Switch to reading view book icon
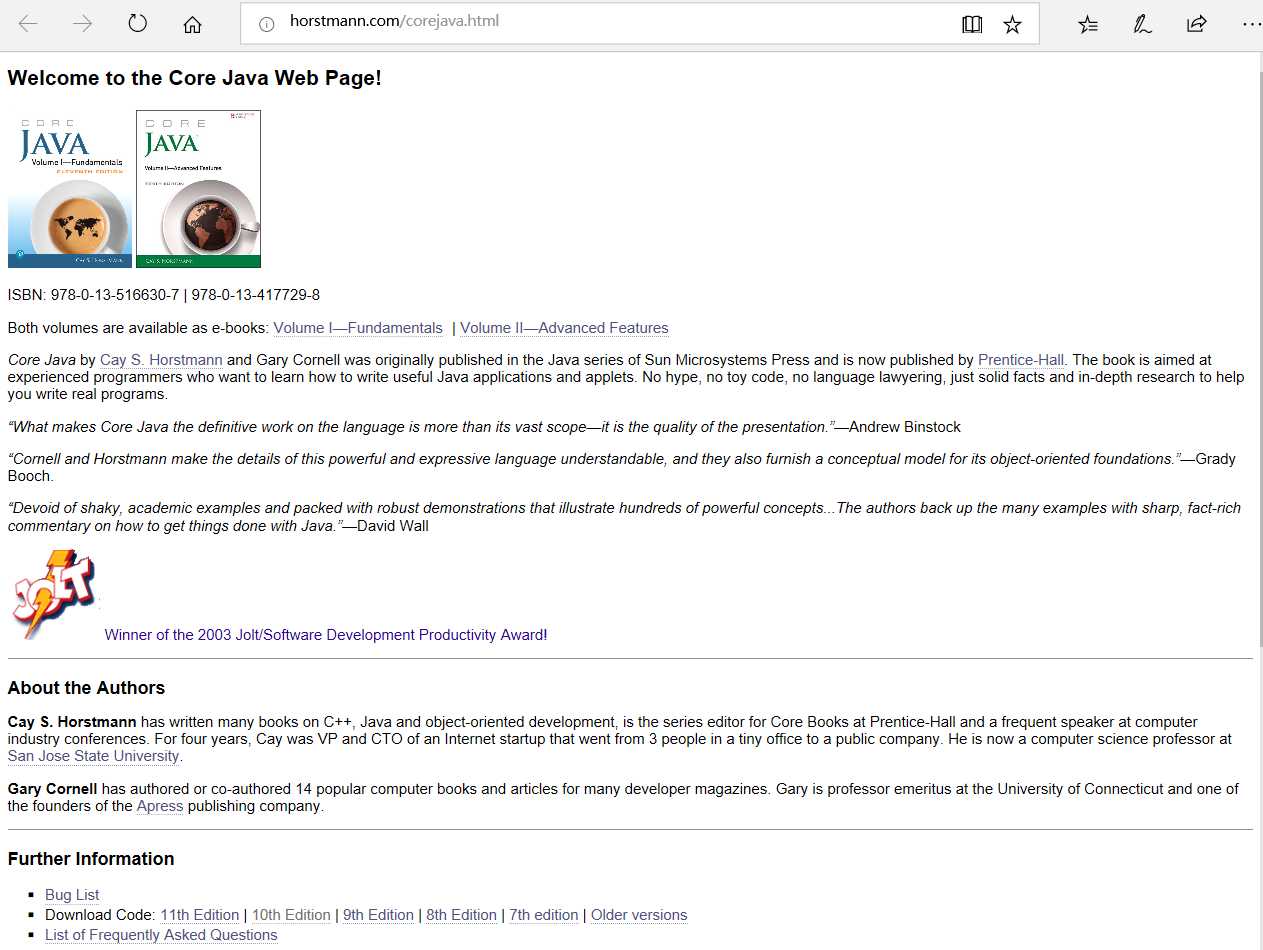The image size is (1263, 950). (x=972, y=24)
